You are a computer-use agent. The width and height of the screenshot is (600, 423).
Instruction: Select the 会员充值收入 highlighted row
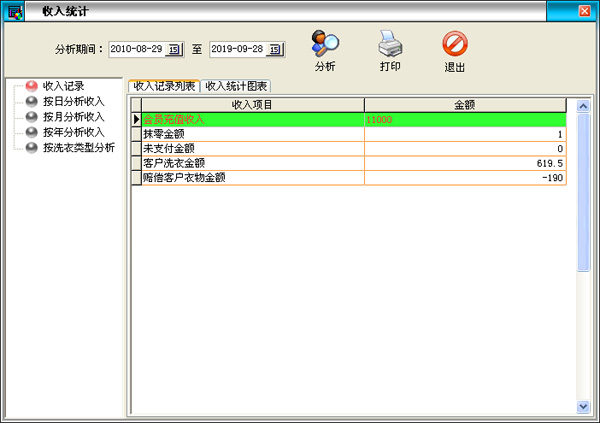252,119
